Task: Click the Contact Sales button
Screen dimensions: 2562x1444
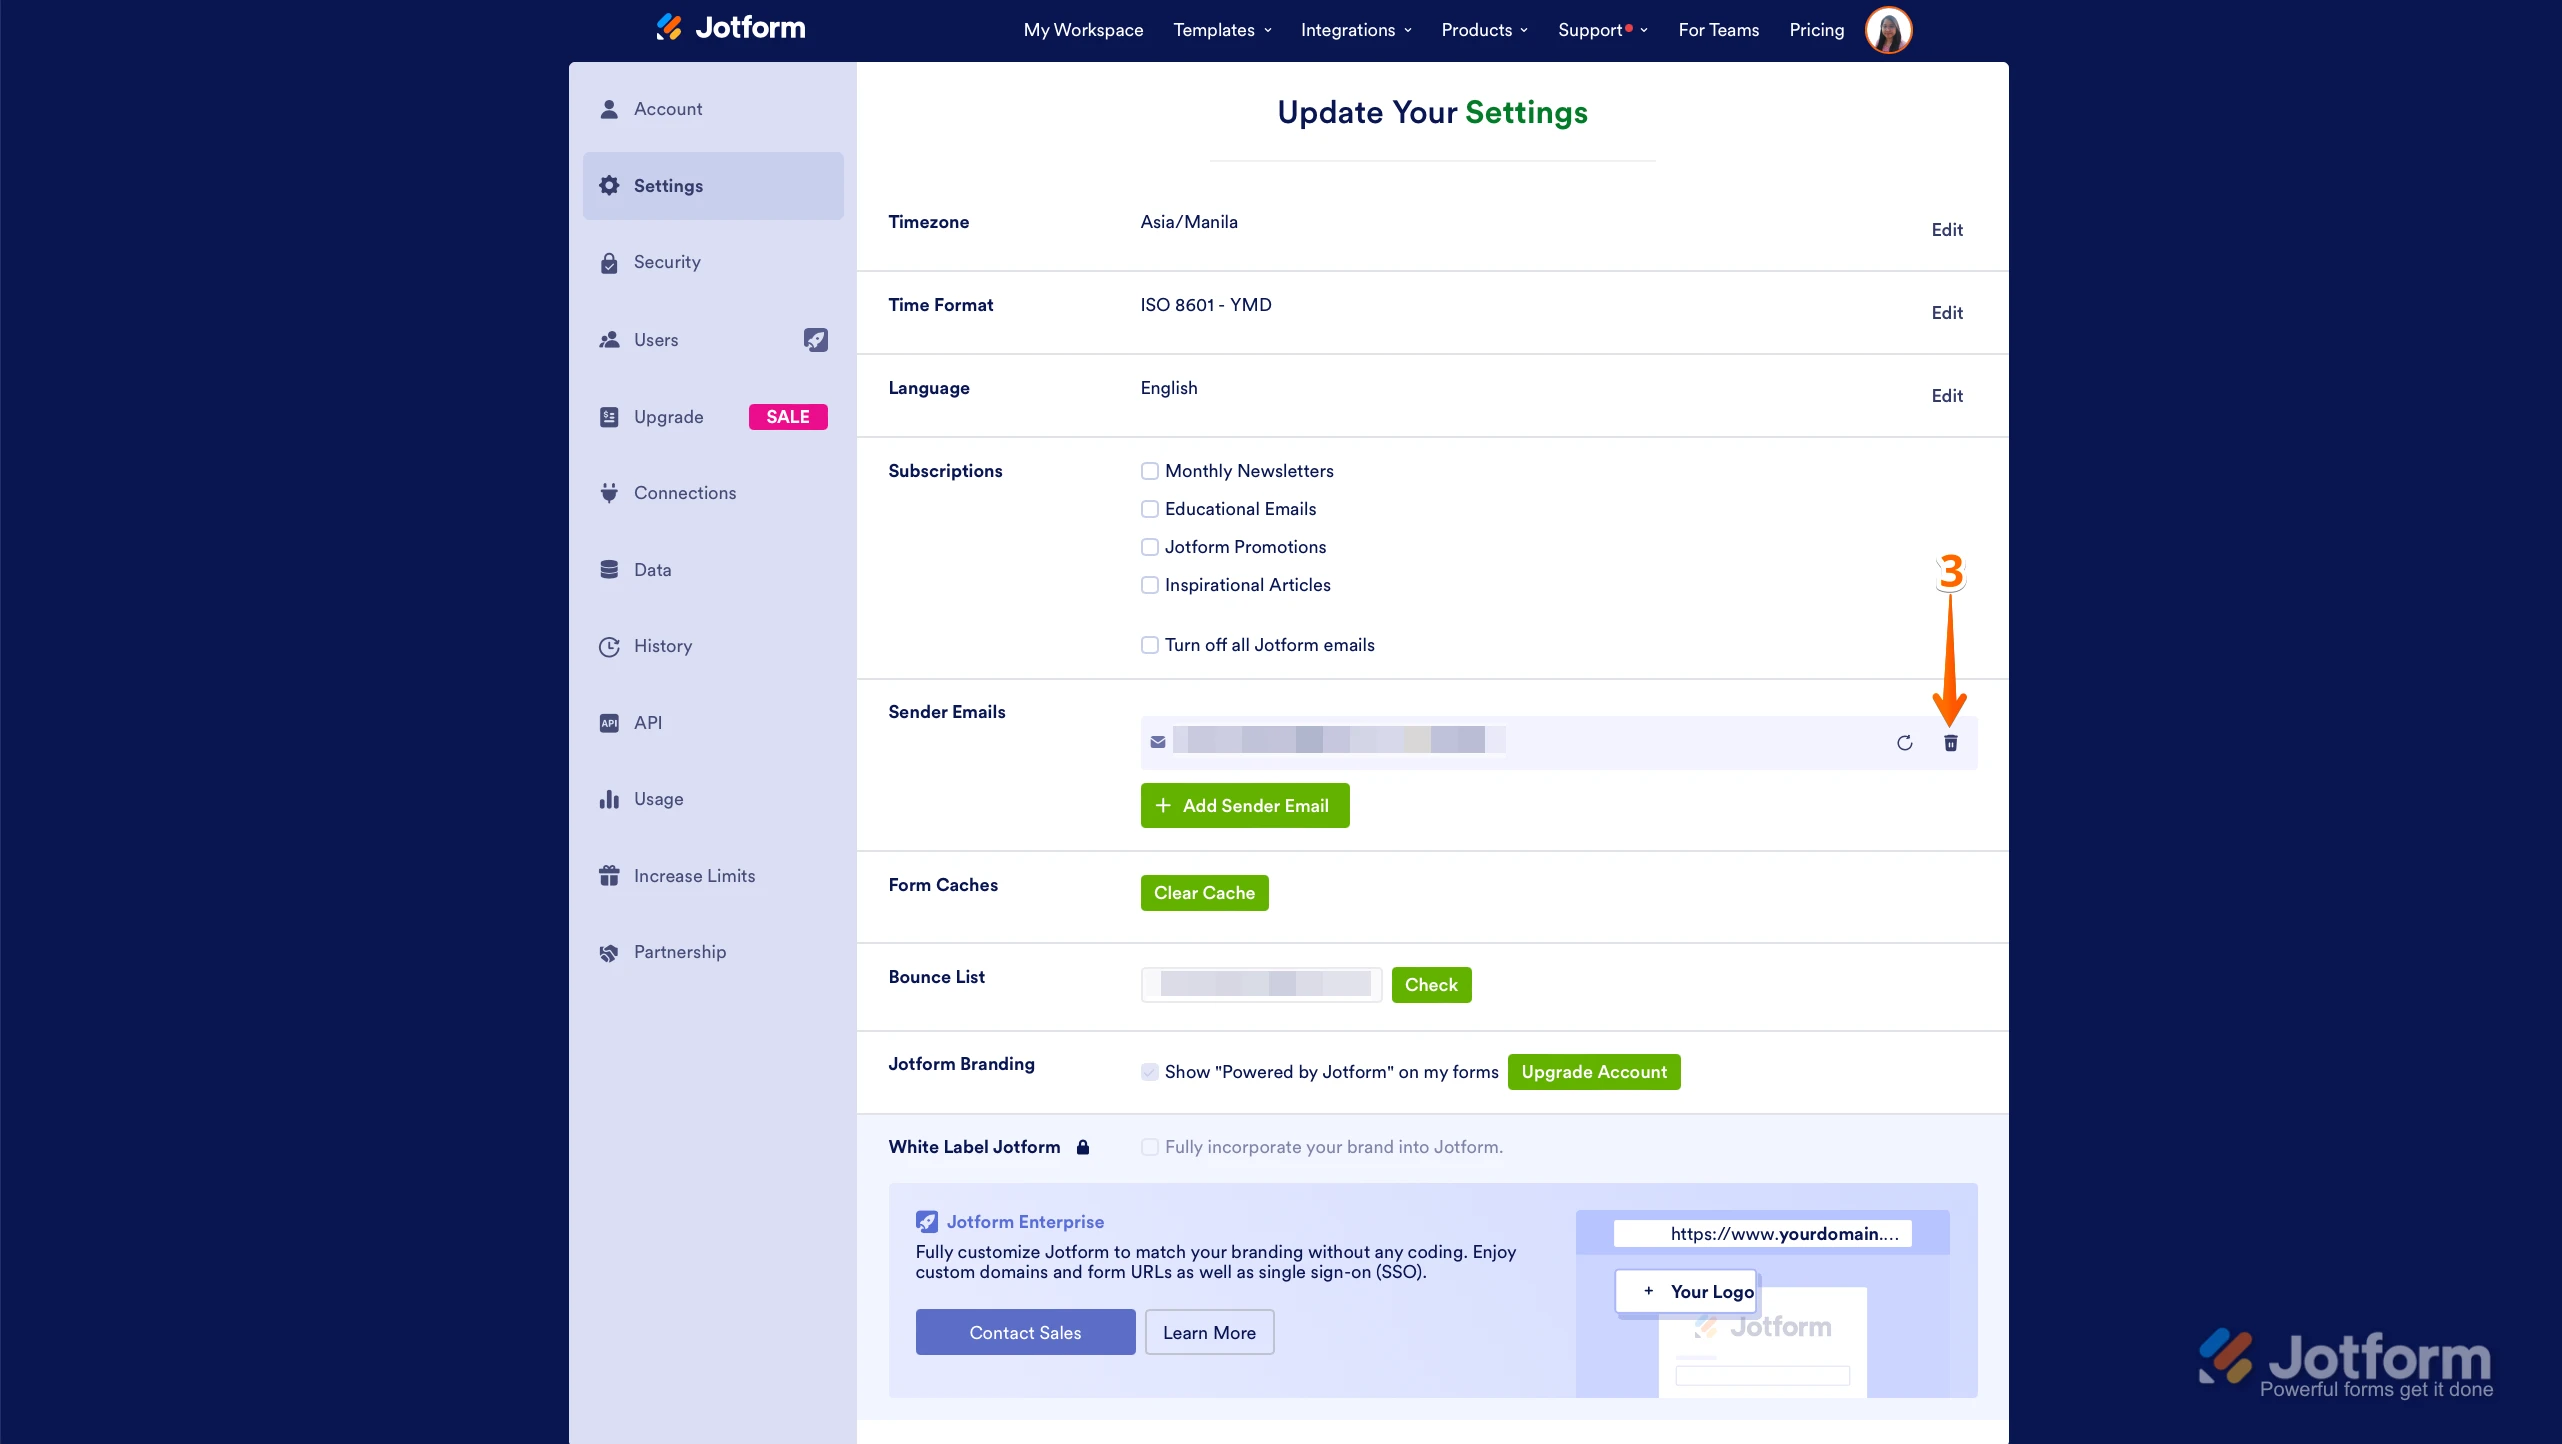Action: [x=1025, y=1333]
